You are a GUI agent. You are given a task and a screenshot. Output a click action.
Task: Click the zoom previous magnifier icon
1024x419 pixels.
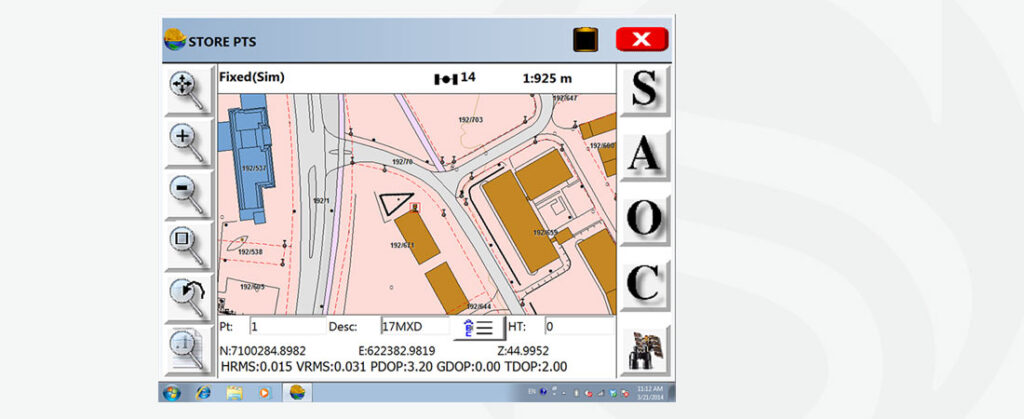187,298
